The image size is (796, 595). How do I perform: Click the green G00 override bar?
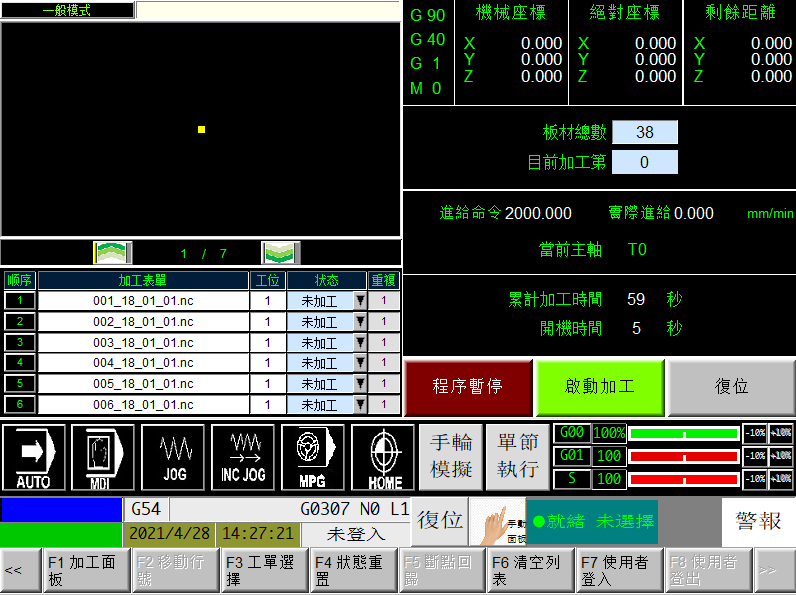pyautogui.click(x=683, y=433)
